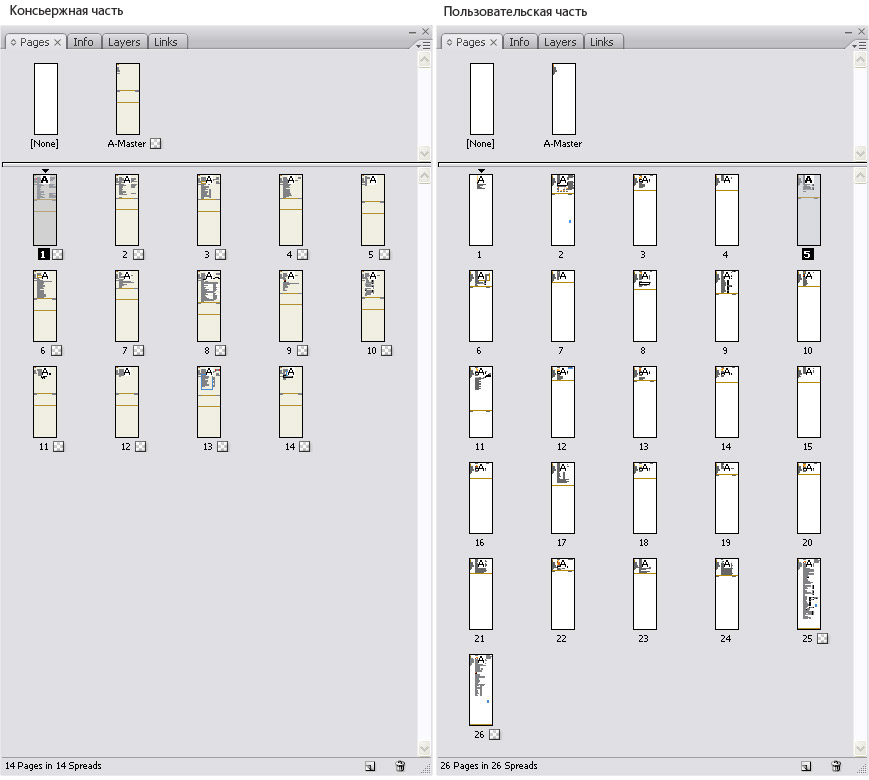
Task: Open Links tab in right panel
Action: [601, 42]
